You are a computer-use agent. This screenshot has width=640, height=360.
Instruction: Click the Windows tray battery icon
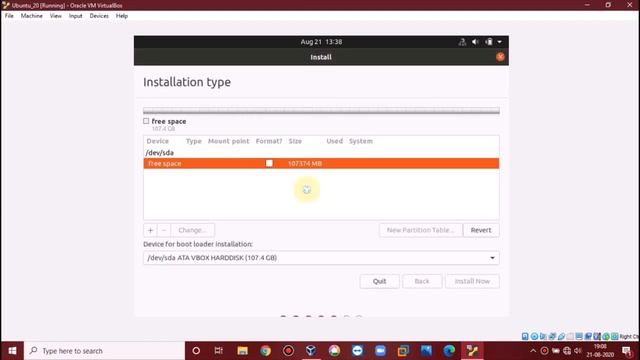pos(556,351)
